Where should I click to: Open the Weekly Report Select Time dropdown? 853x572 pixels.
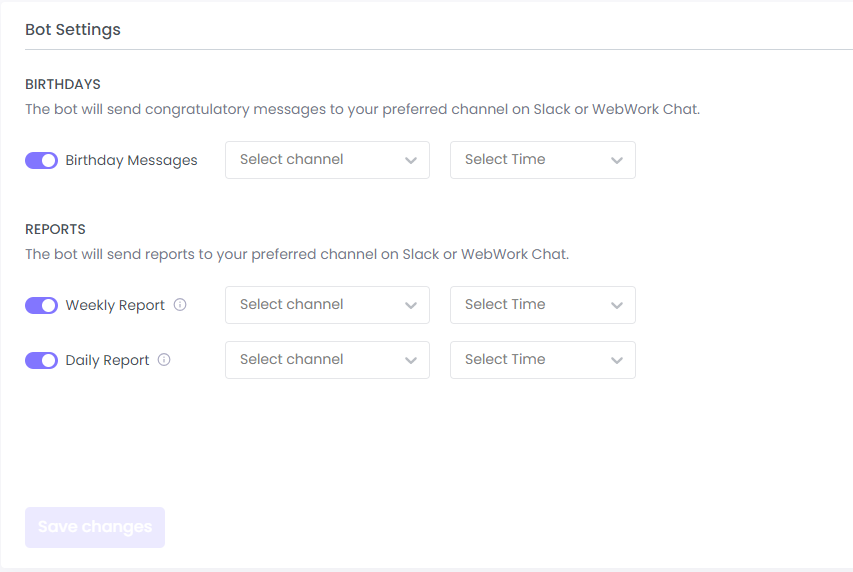542,305
